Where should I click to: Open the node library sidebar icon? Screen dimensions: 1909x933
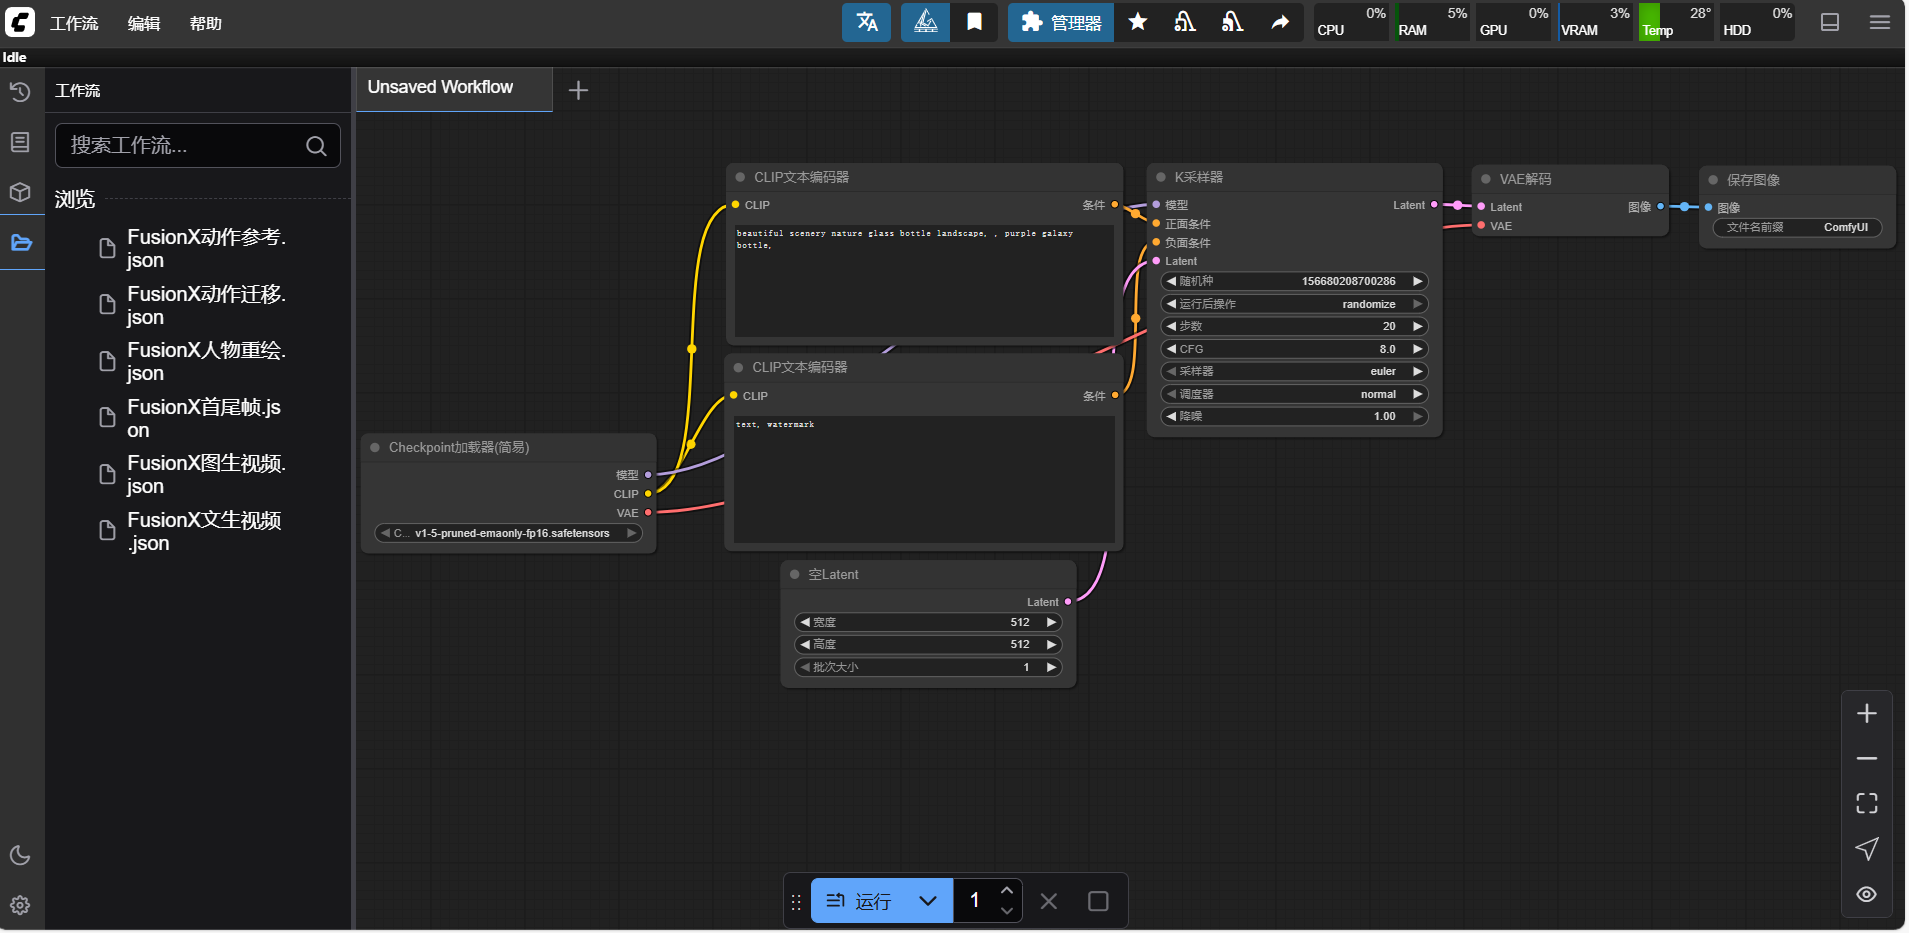click(20, 142)
